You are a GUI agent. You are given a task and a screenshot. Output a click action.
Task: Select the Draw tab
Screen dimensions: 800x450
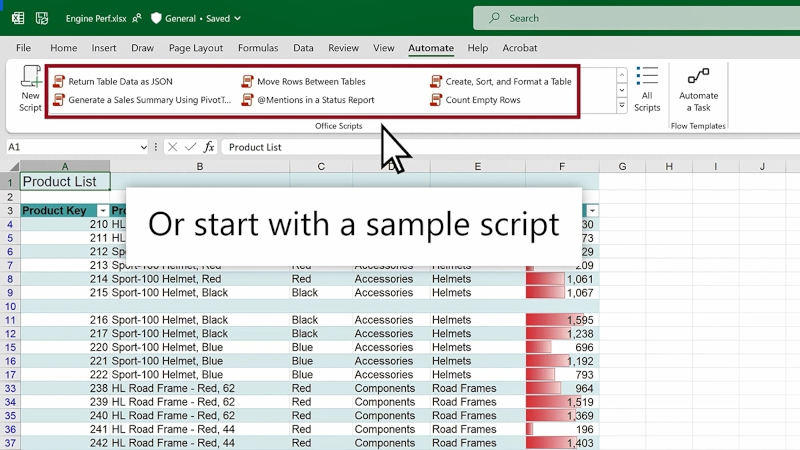tap(142, 48)
